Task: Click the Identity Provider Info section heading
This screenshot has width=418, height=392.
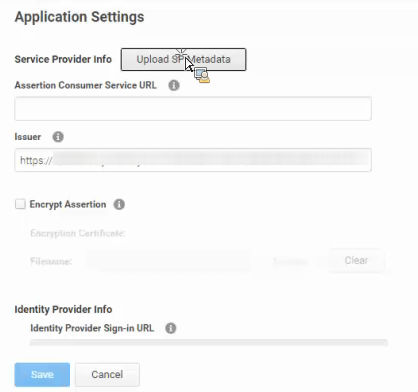Action: tap(63, 309)
